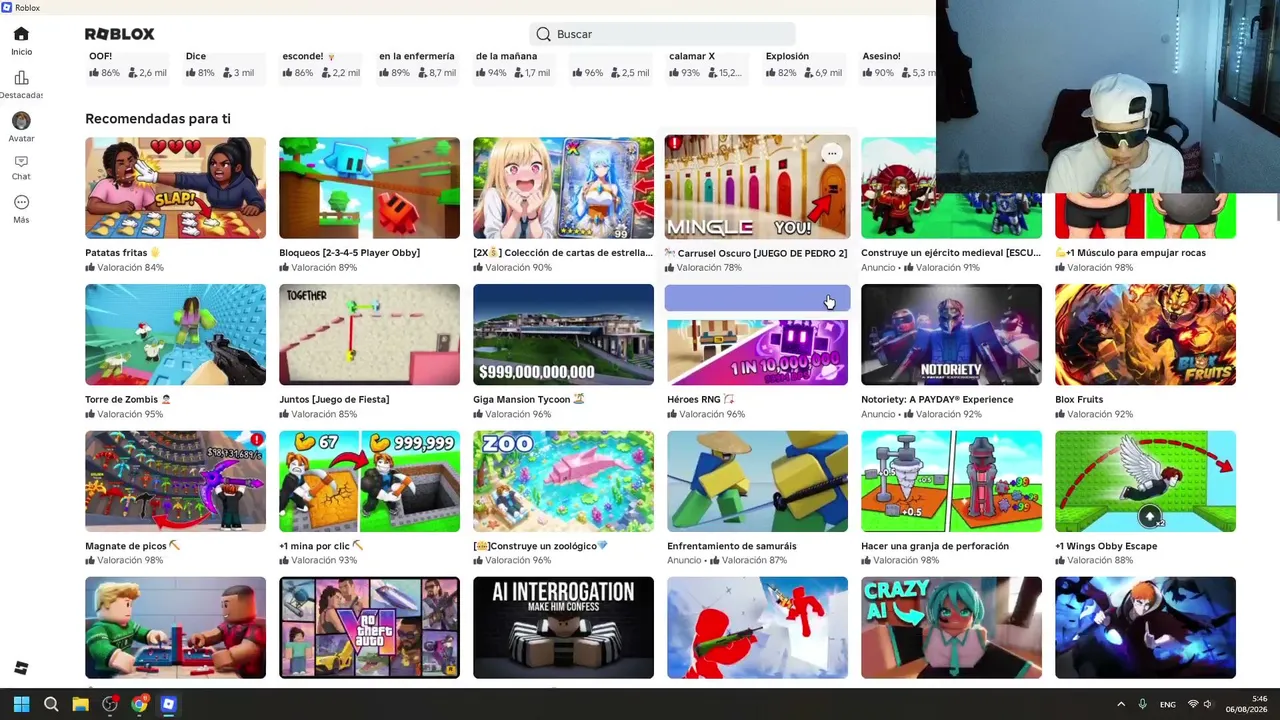The width and height of the screenshot is (1280, 720).
Task: Open the Torre de Zombis thumbnail
Action: click(x=175, y=335)
